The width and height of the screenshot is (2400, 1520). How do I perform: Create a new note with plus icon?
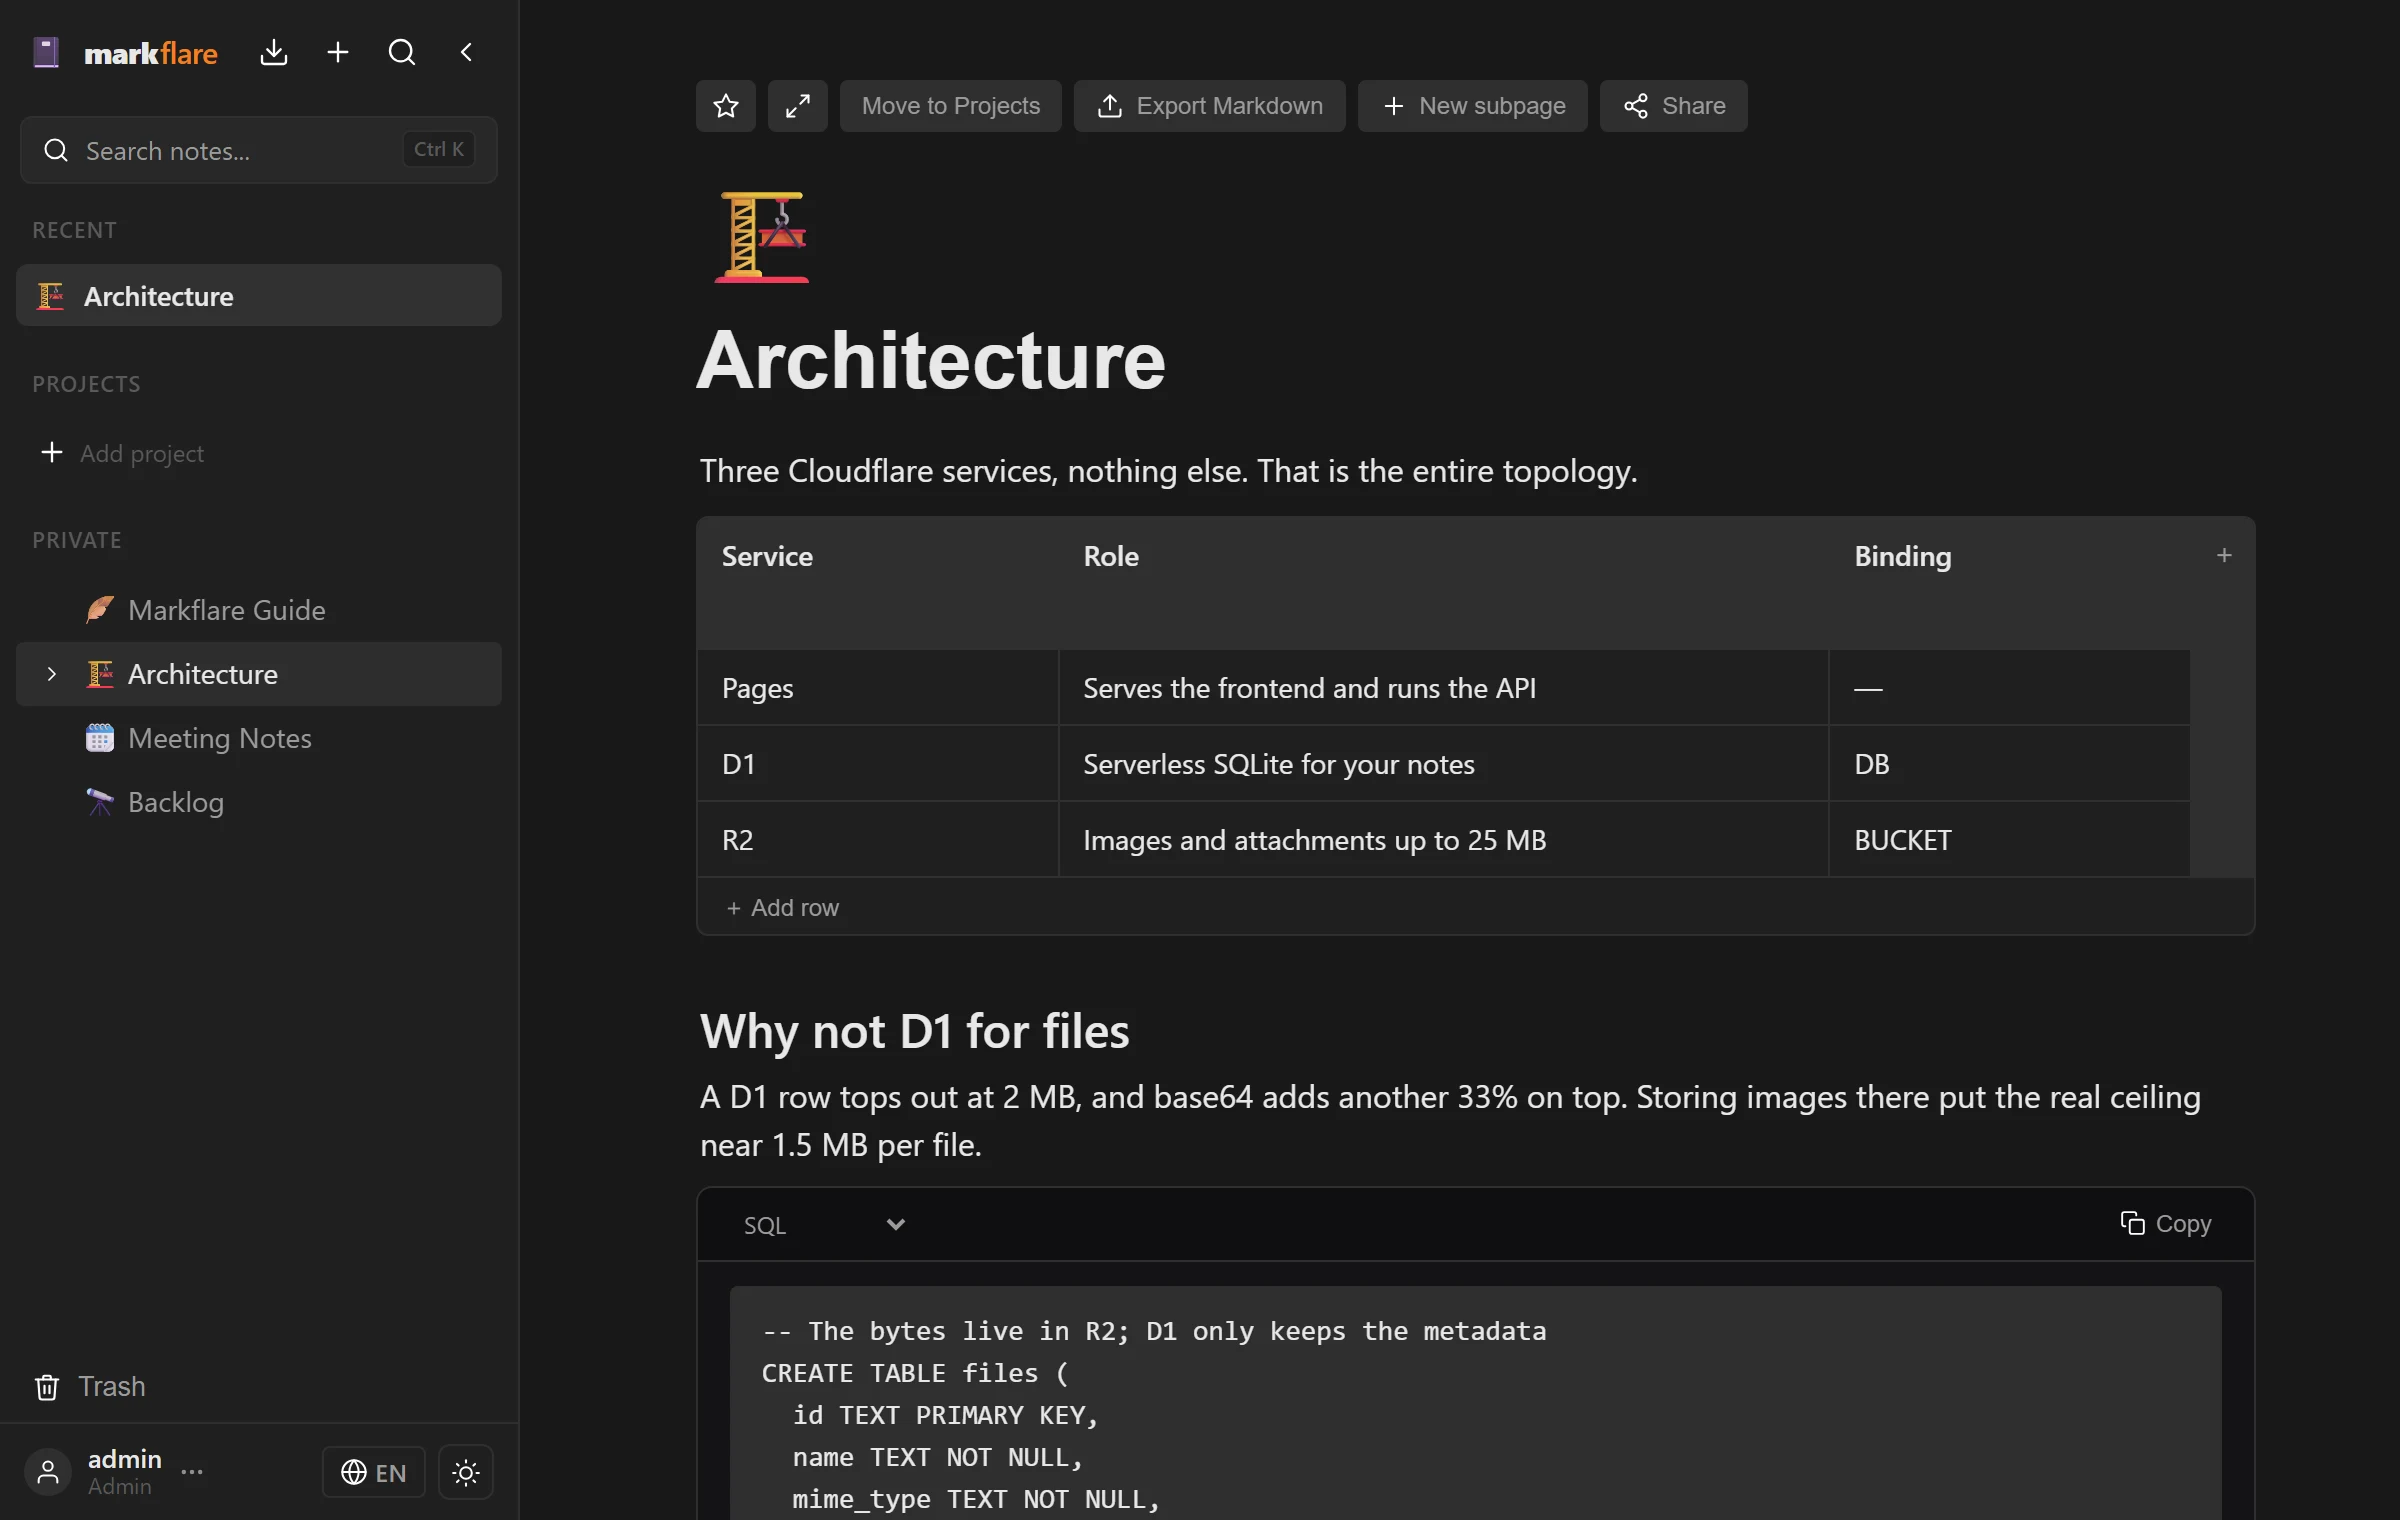click(x=338, y=53)
